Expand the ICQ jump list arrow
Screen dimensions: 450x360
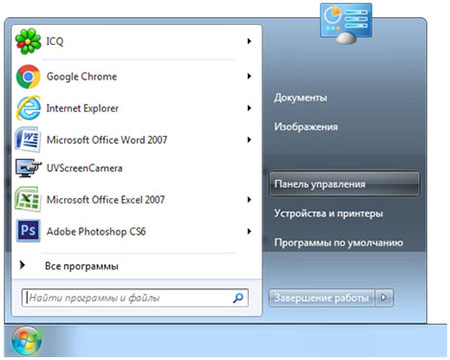coord(249,41)
